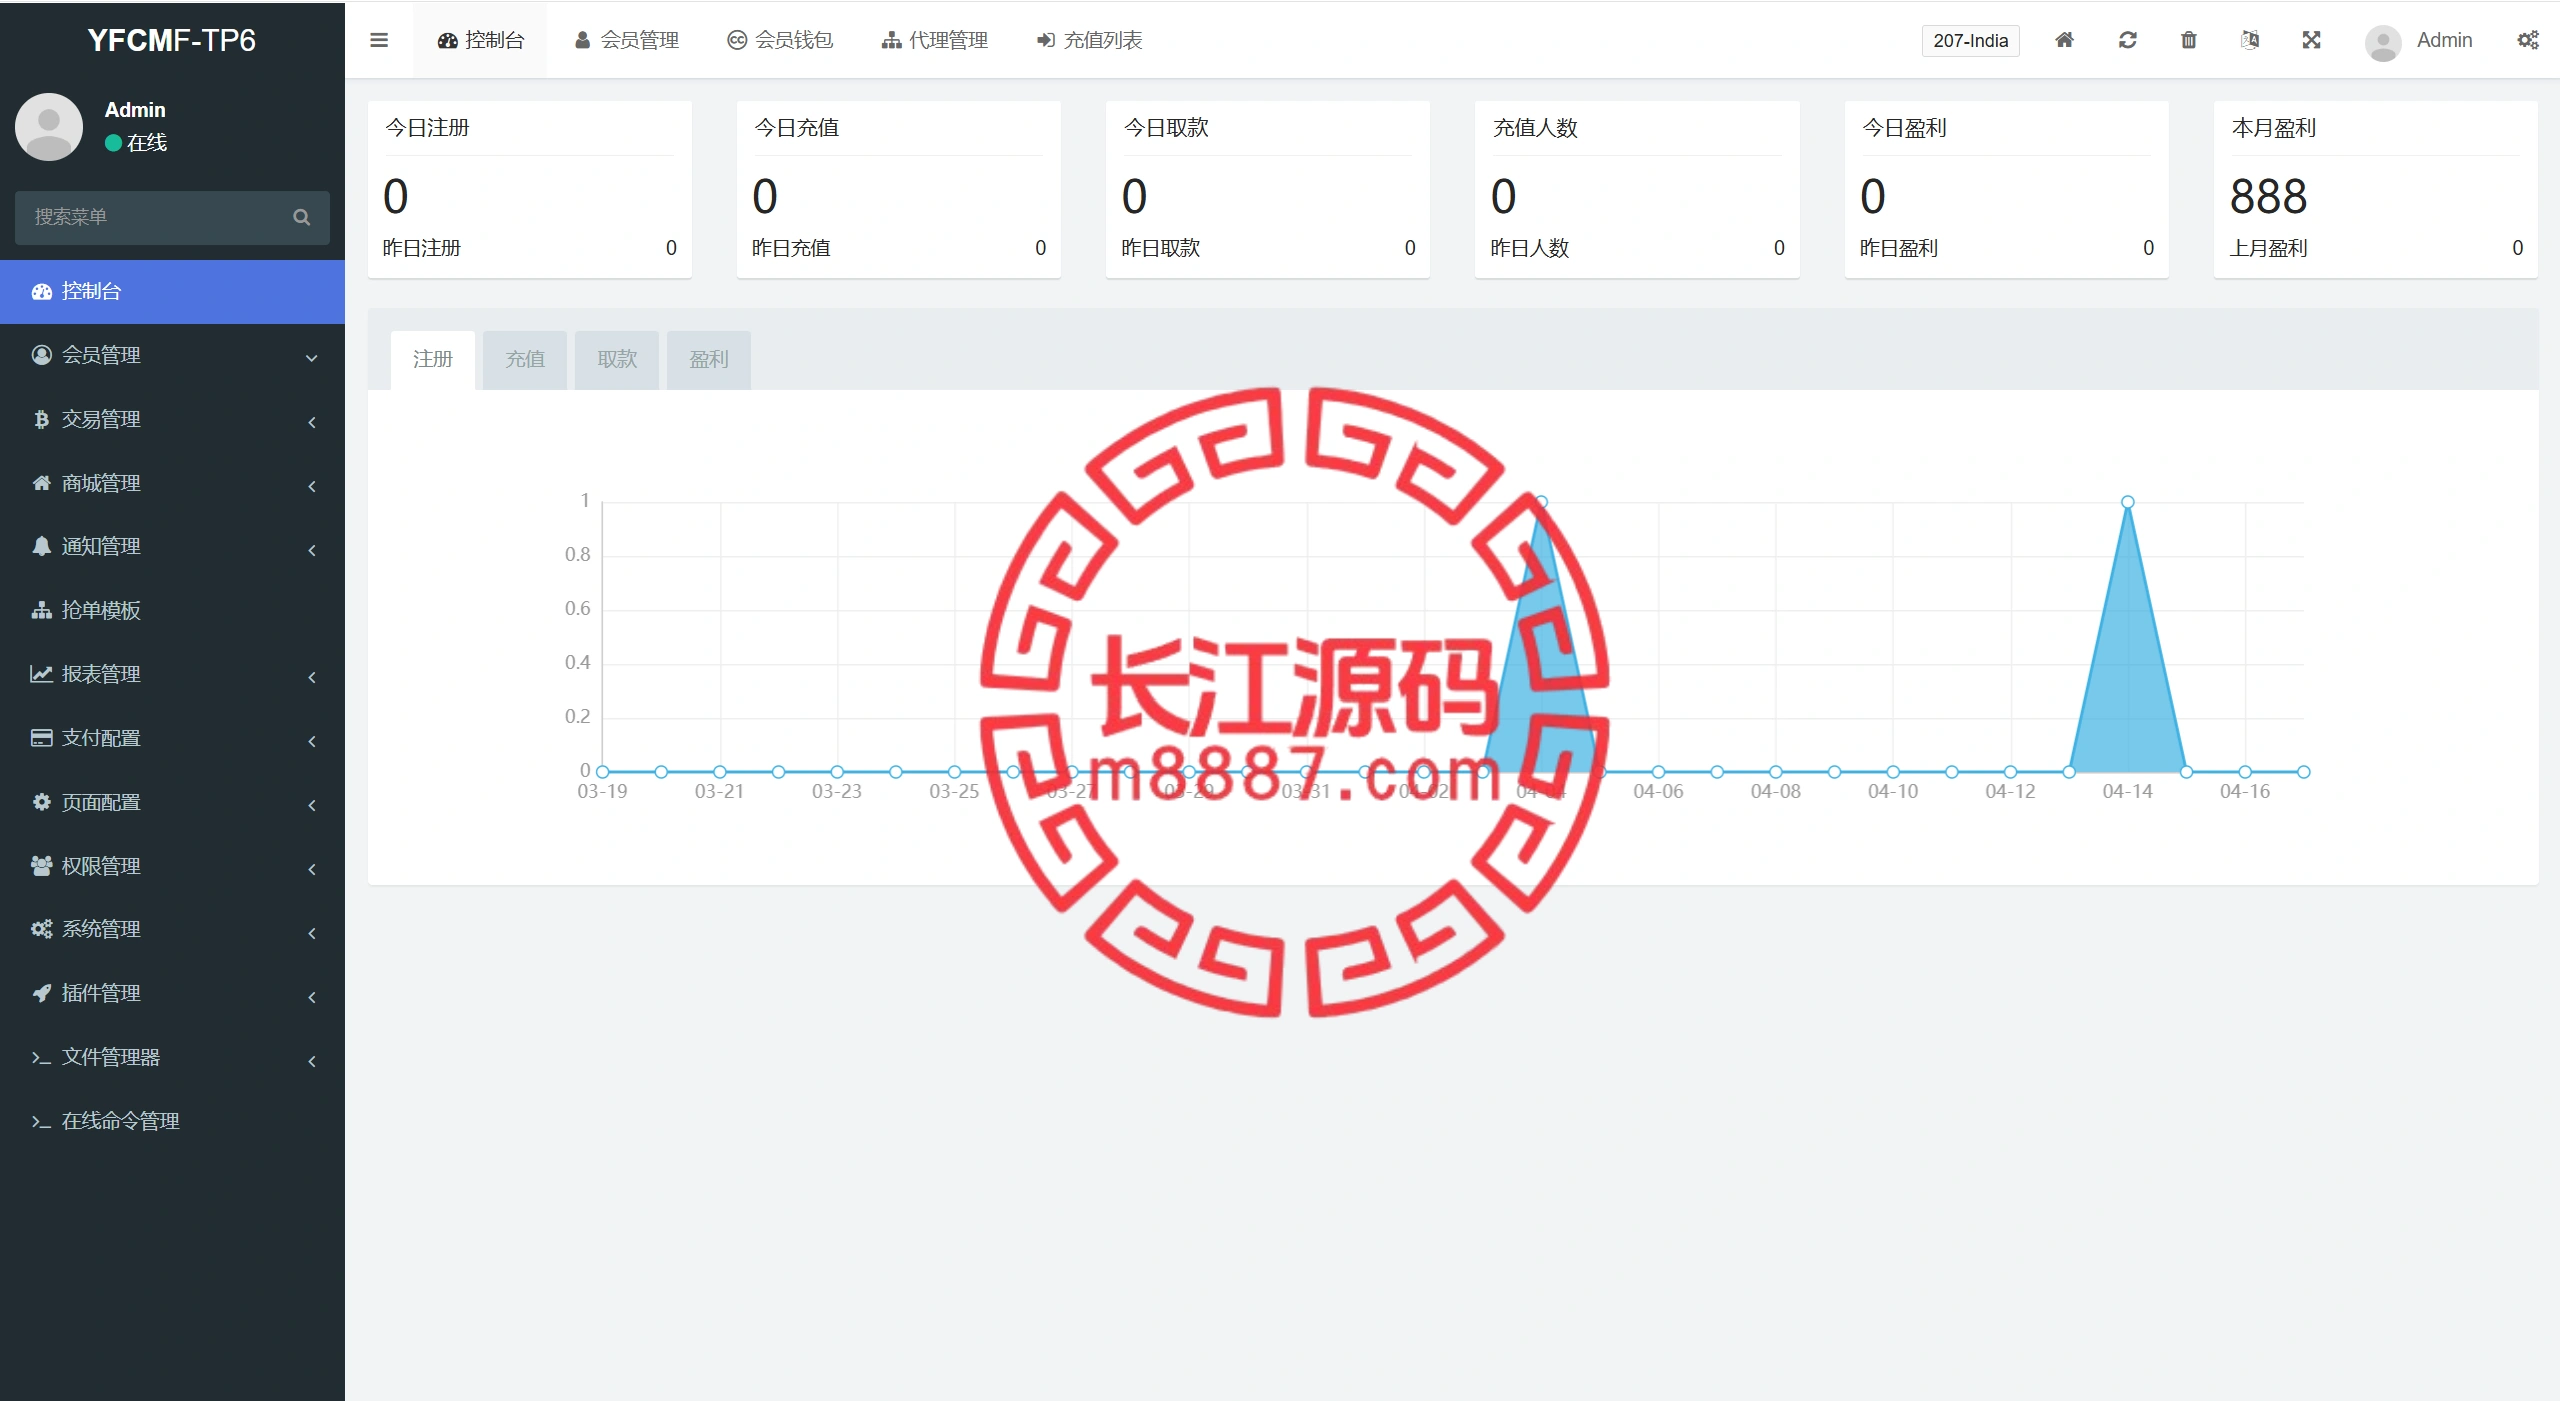This screenshot has width=2560, height=1401.
Task: Expand the 权限管理 sidebar arrow
Action: [x=312, y=869]
